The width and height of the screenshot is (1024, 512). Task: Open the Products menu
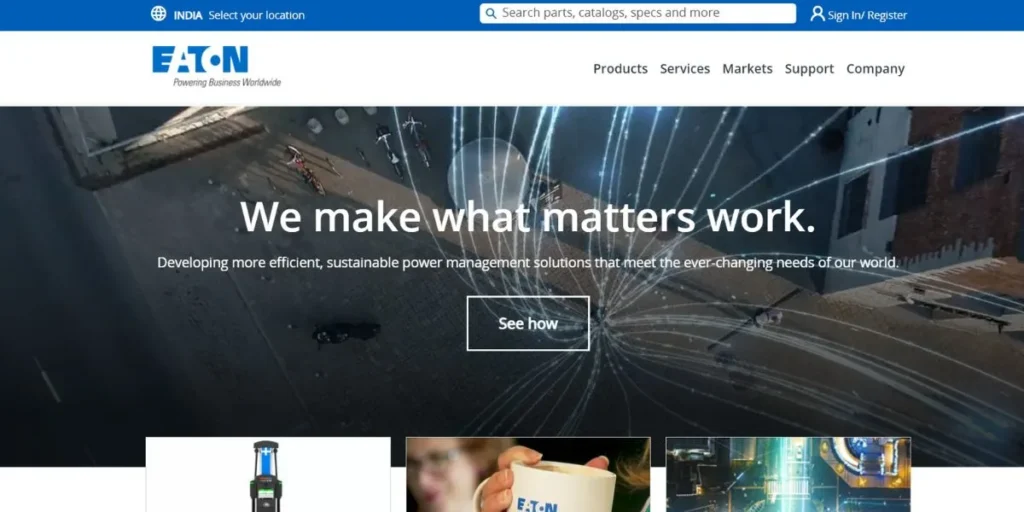(x=620, y=69)
